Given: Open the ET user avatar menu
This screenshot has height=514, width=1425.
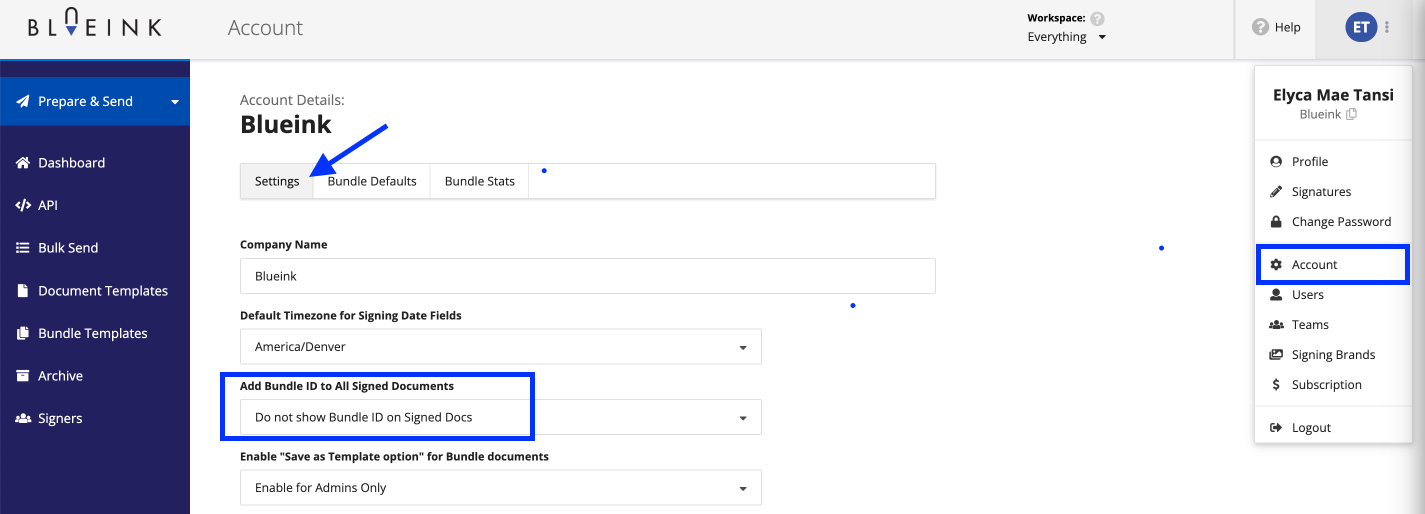Looking at the screenshot, I should point(1361,27).
